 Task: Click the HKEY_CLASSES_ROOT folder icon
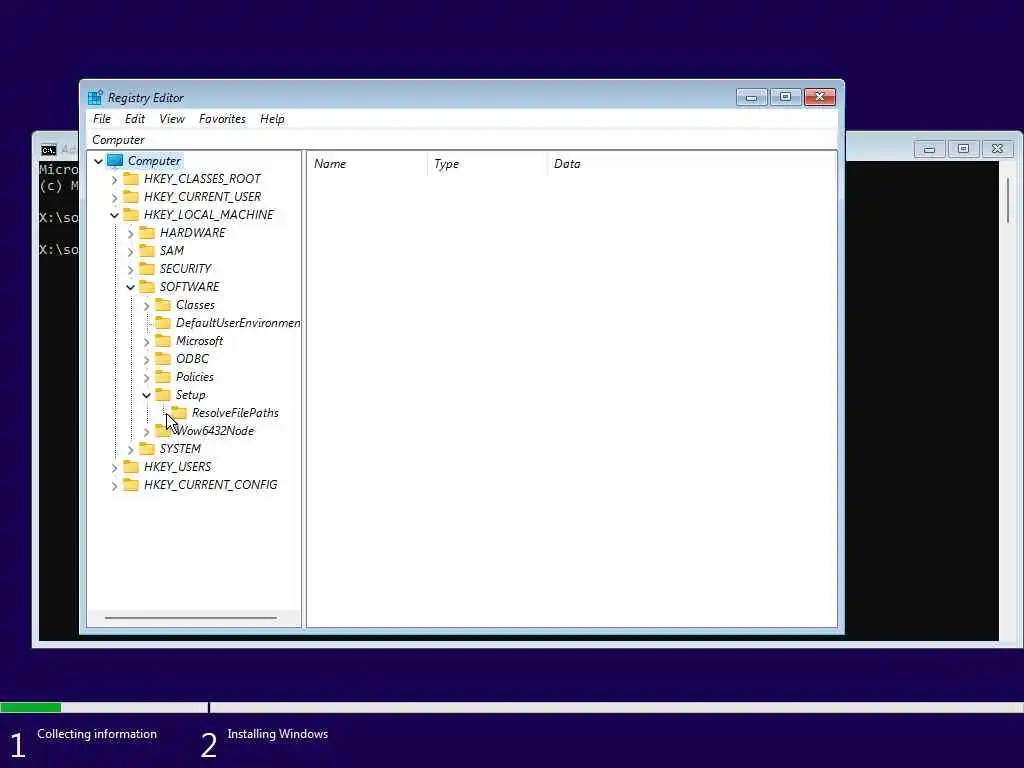pyautogui.click(x=131, y=178)
